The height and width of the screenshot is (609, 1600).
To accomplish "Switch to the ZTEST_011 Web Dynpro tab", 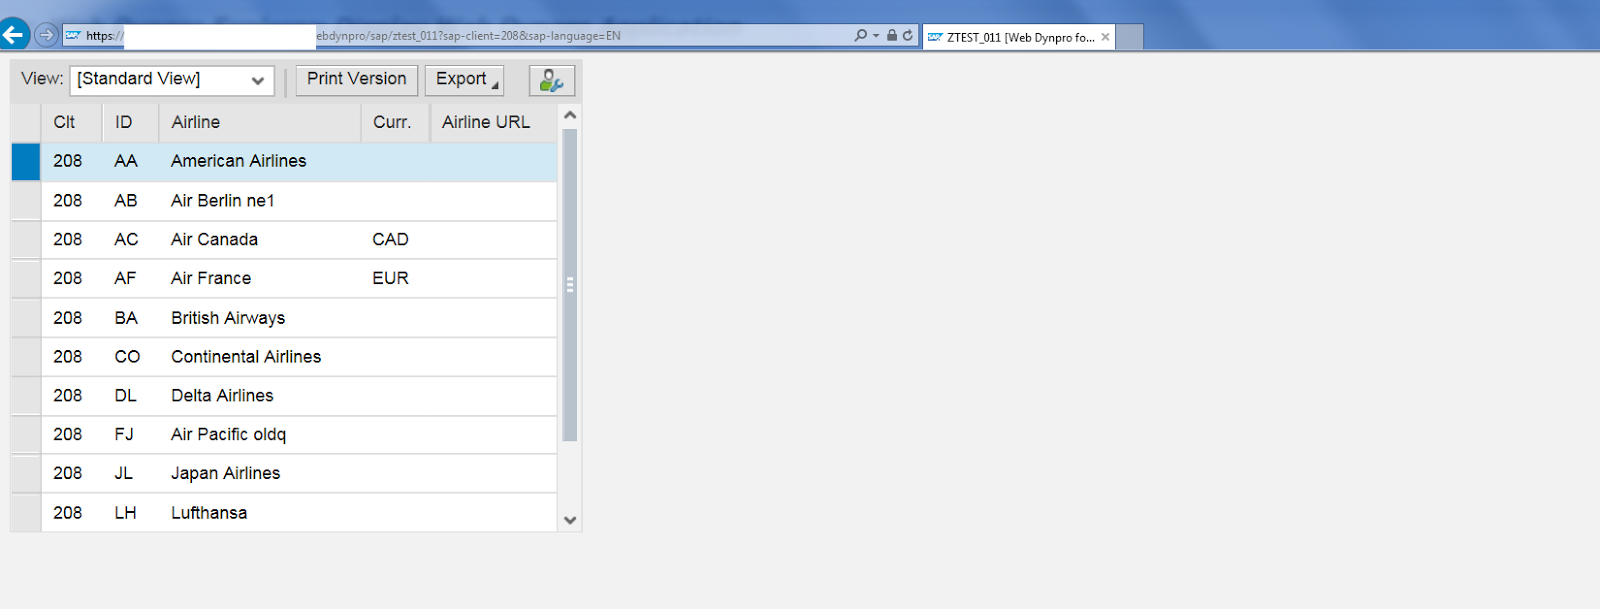I will tap(1019, 37).
